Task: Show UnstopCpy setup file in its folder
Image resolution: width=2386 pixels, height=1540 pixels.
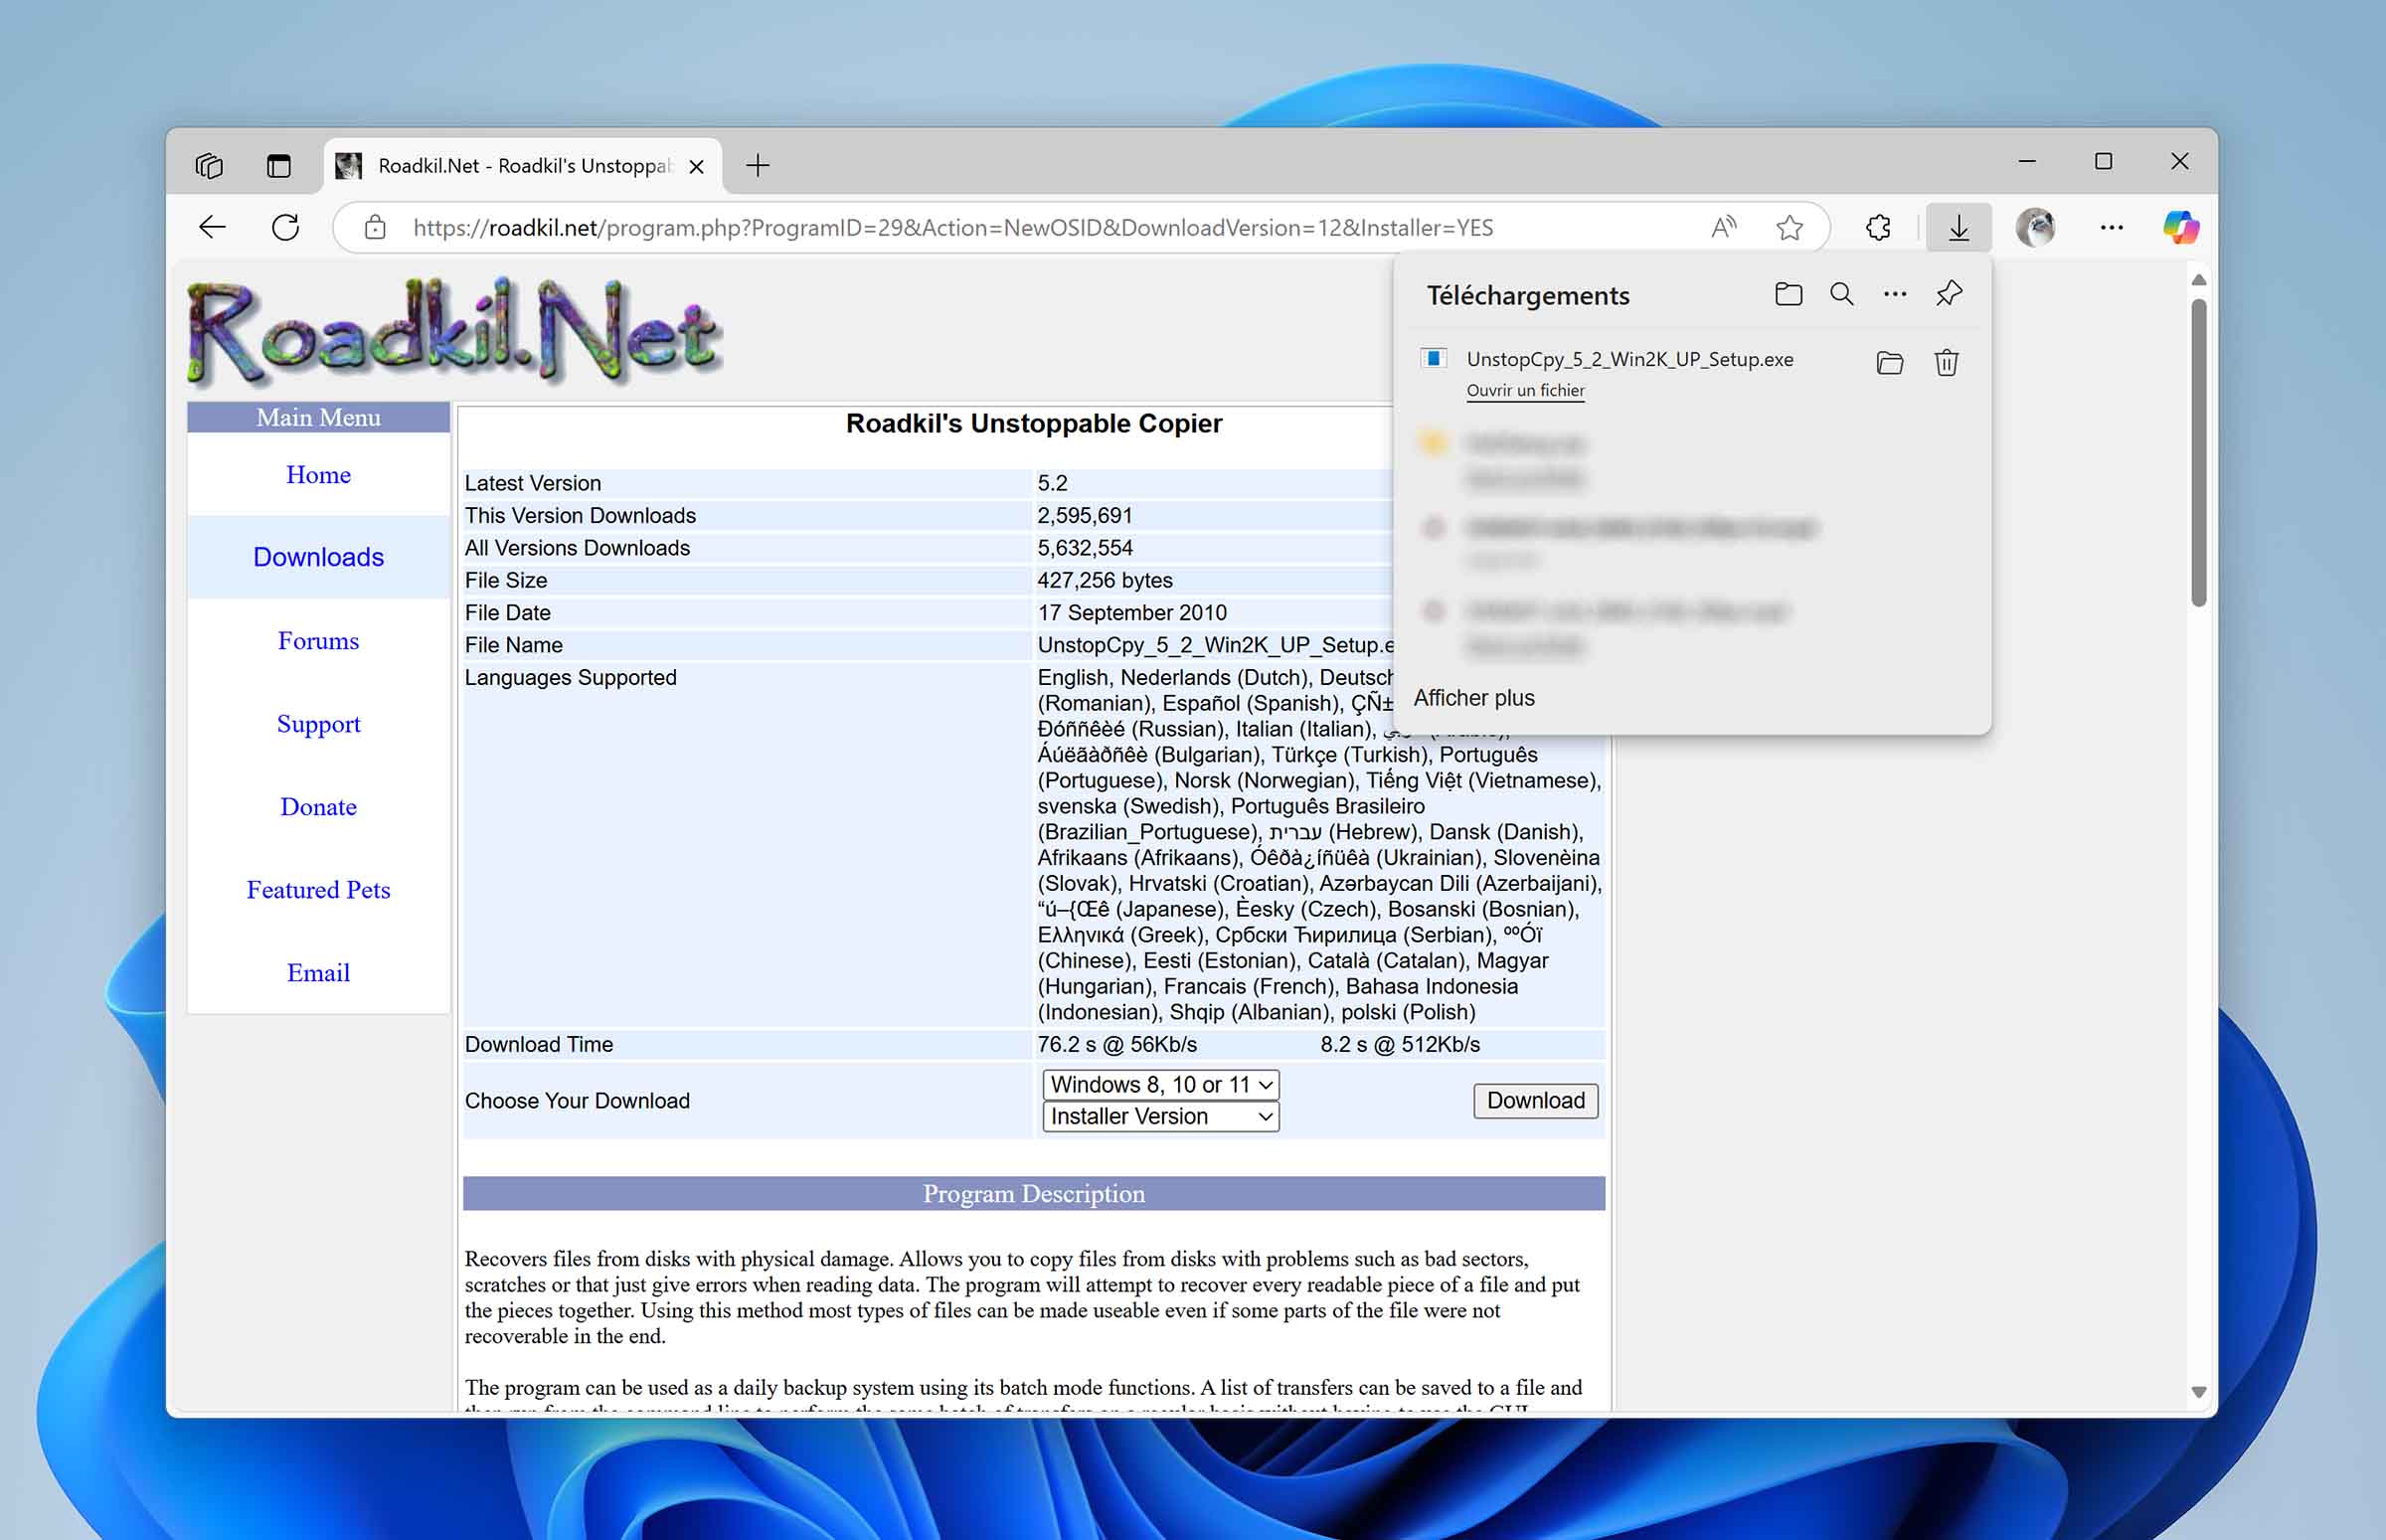Action: coord(1889,362)
